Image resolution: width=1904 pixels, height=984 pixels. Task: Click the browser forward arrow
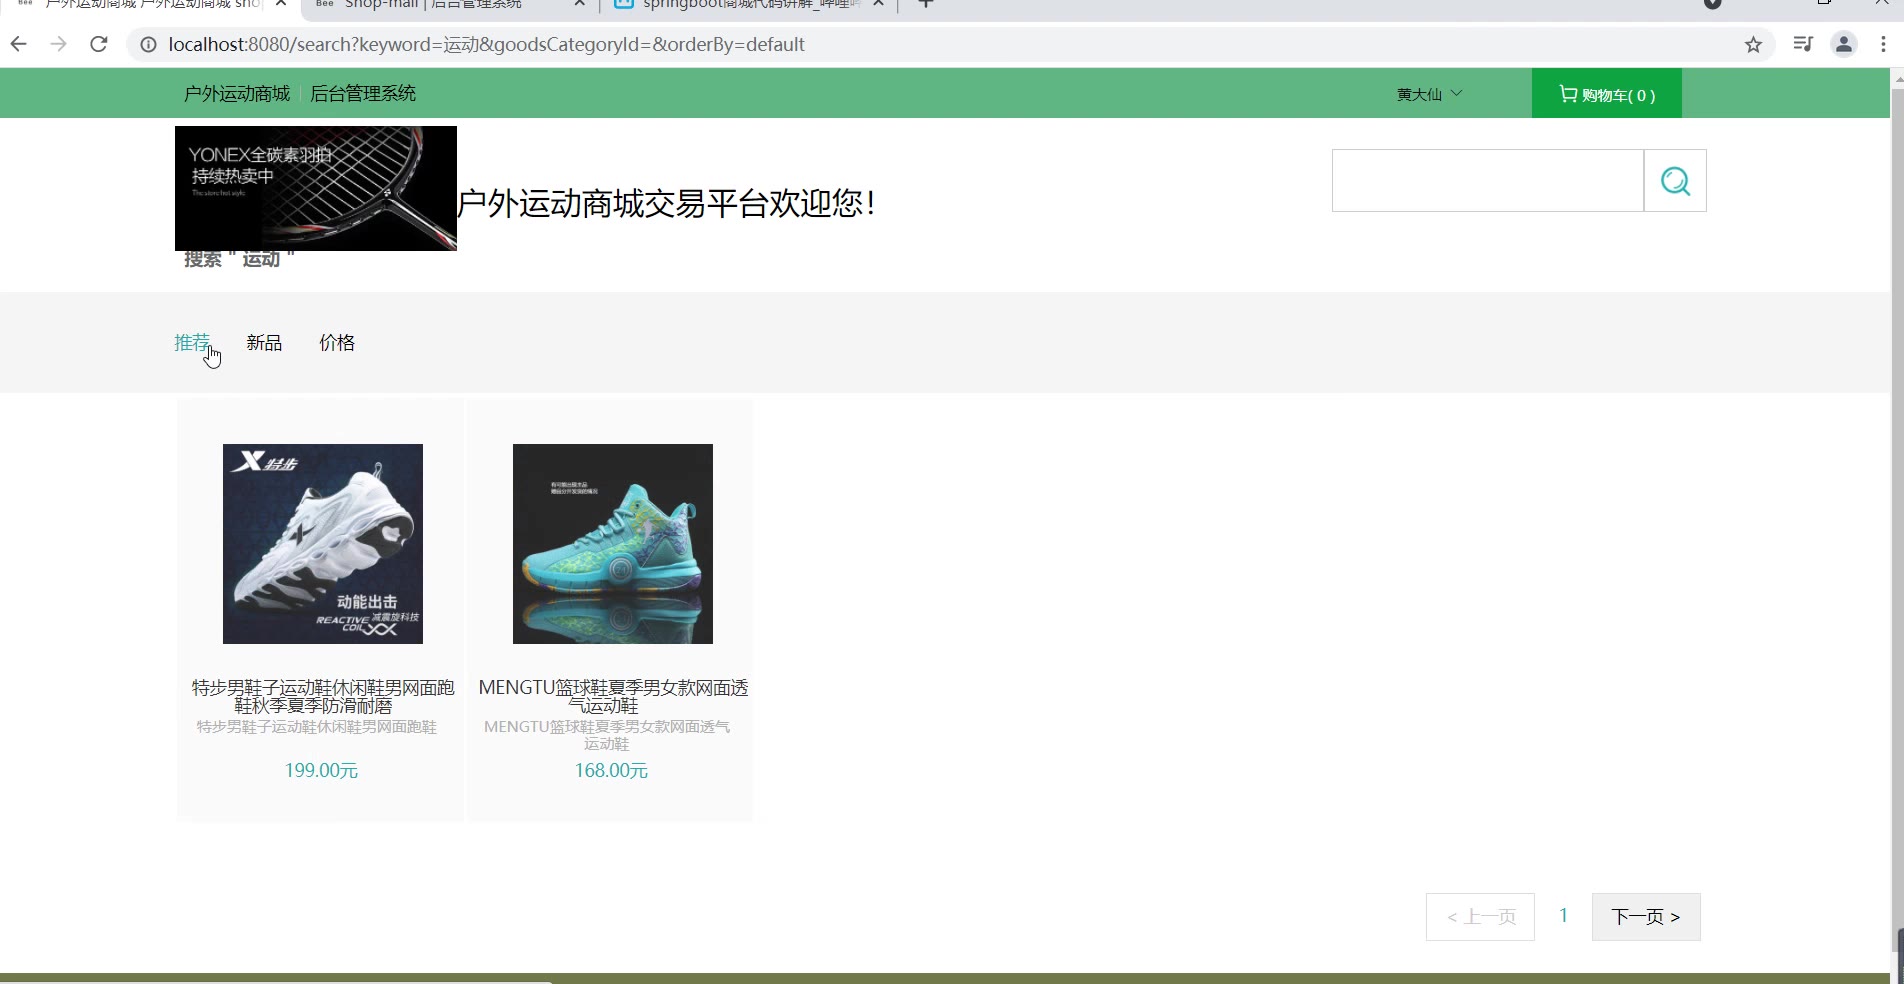tap(58, 44)
